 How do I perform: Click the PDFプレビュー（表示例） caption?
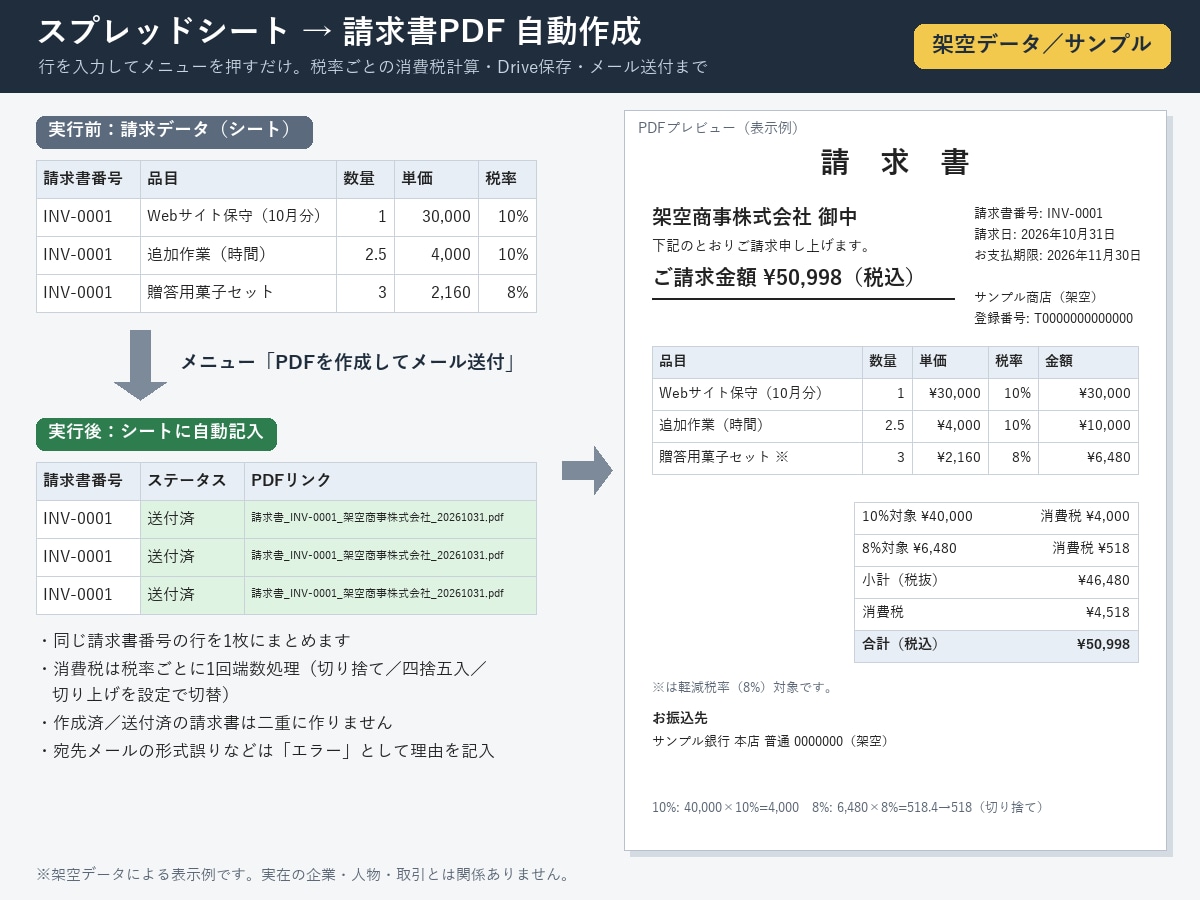click(718, 127)
